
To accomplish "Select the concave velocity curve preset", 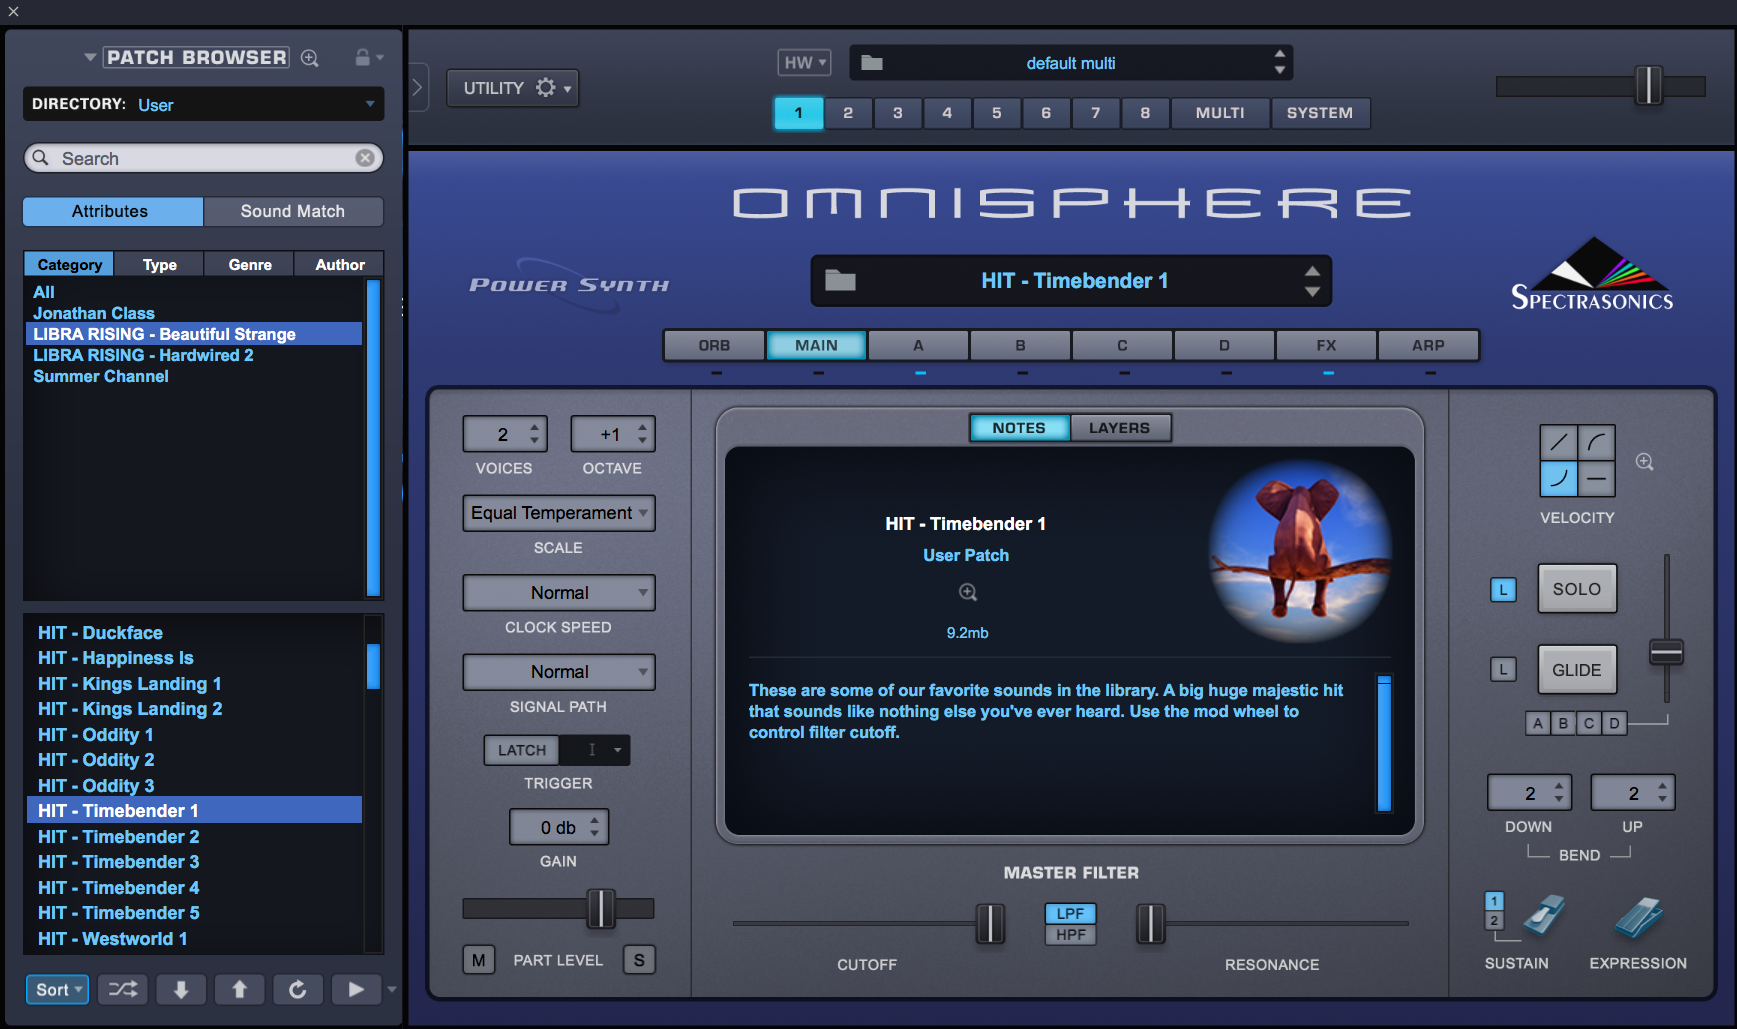I will pyautogui.click(x=1559, y=478).
